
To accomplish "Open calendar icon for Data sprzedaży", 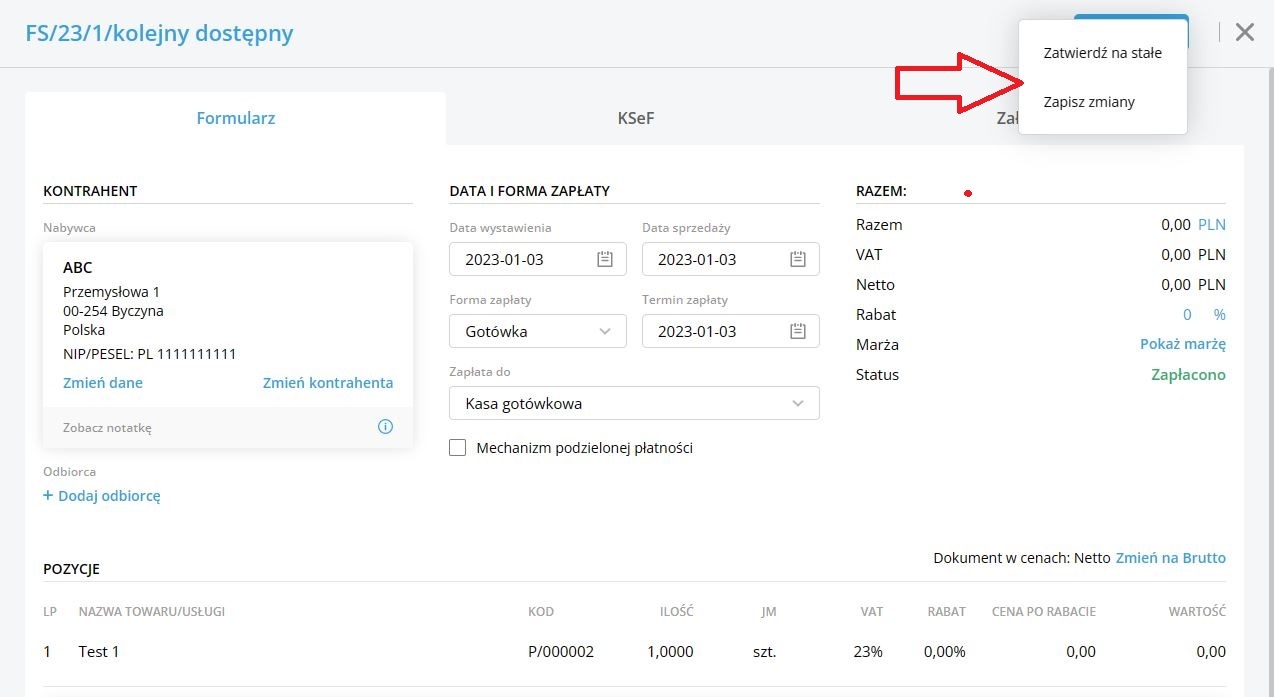I will (797, 259).
